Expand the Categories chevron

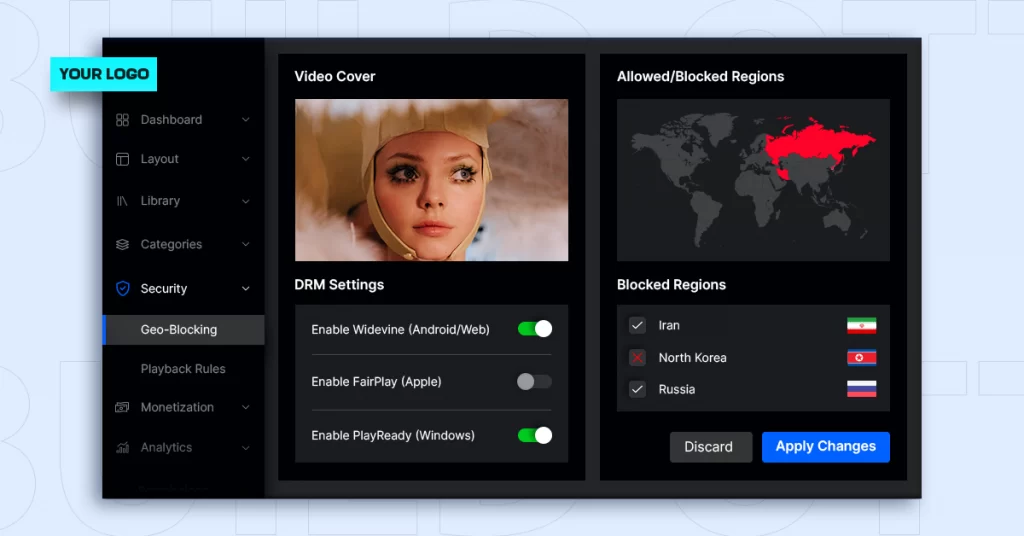pyautogui.click(x=246, y=244)
